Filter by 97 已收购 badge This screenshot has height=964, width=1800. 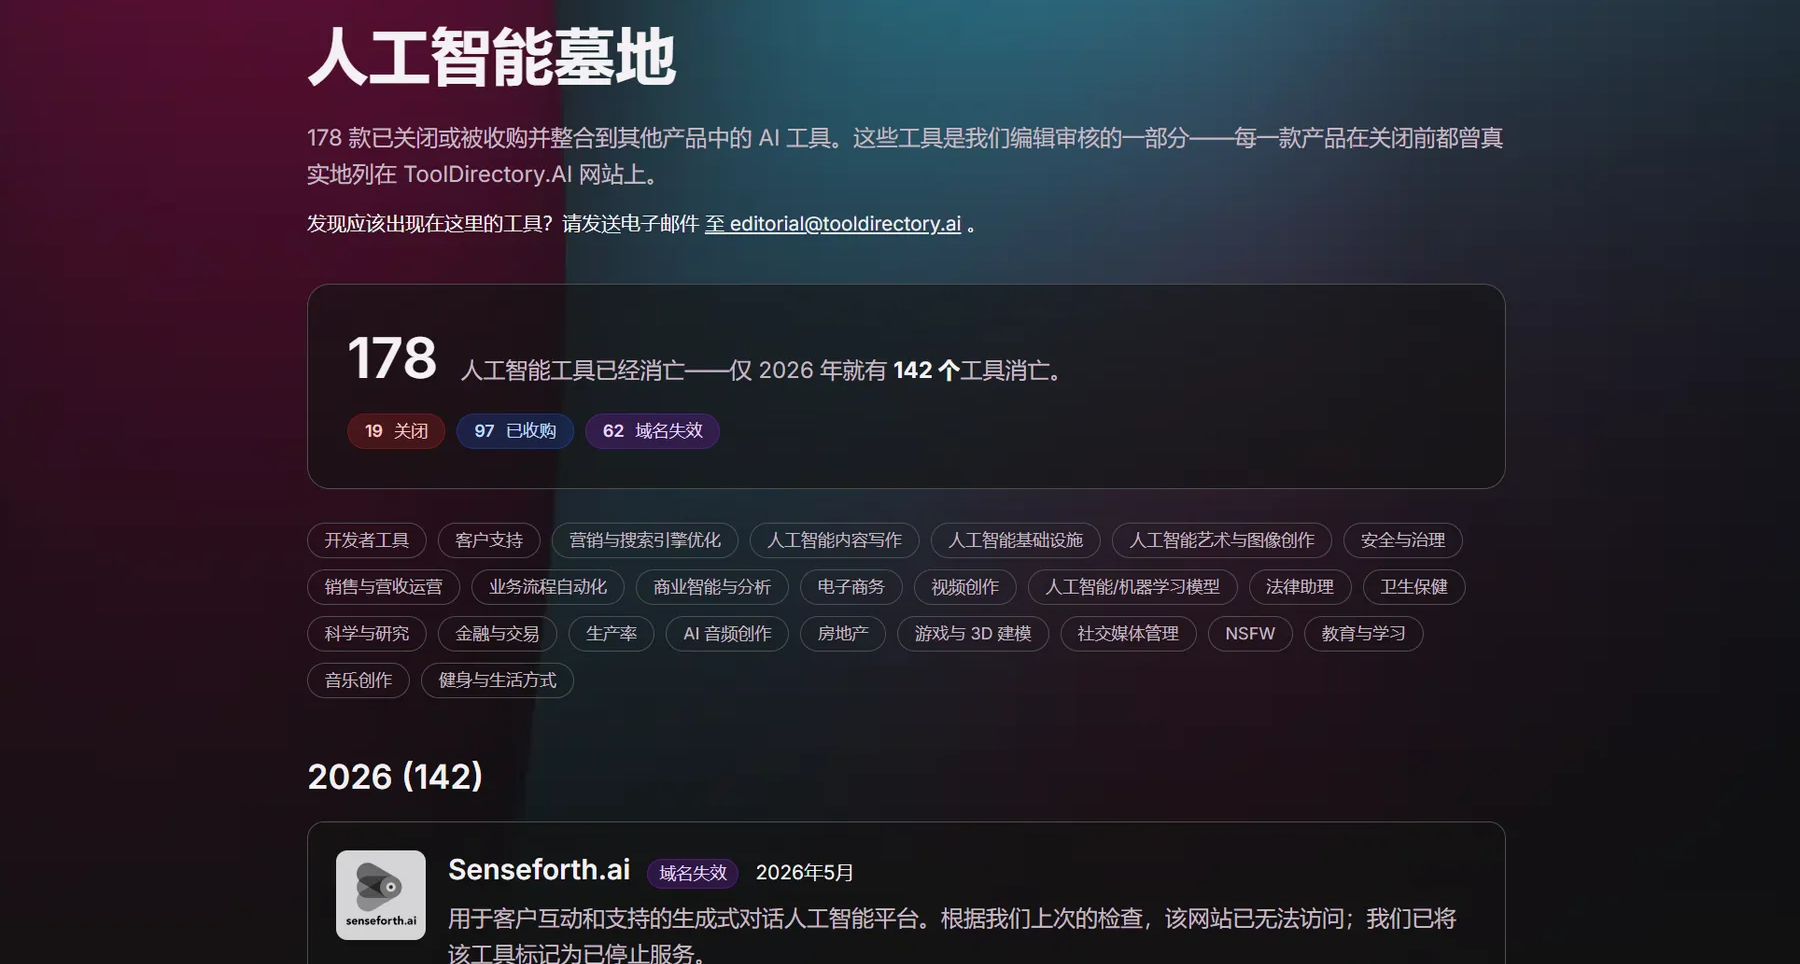click(515, 431)
